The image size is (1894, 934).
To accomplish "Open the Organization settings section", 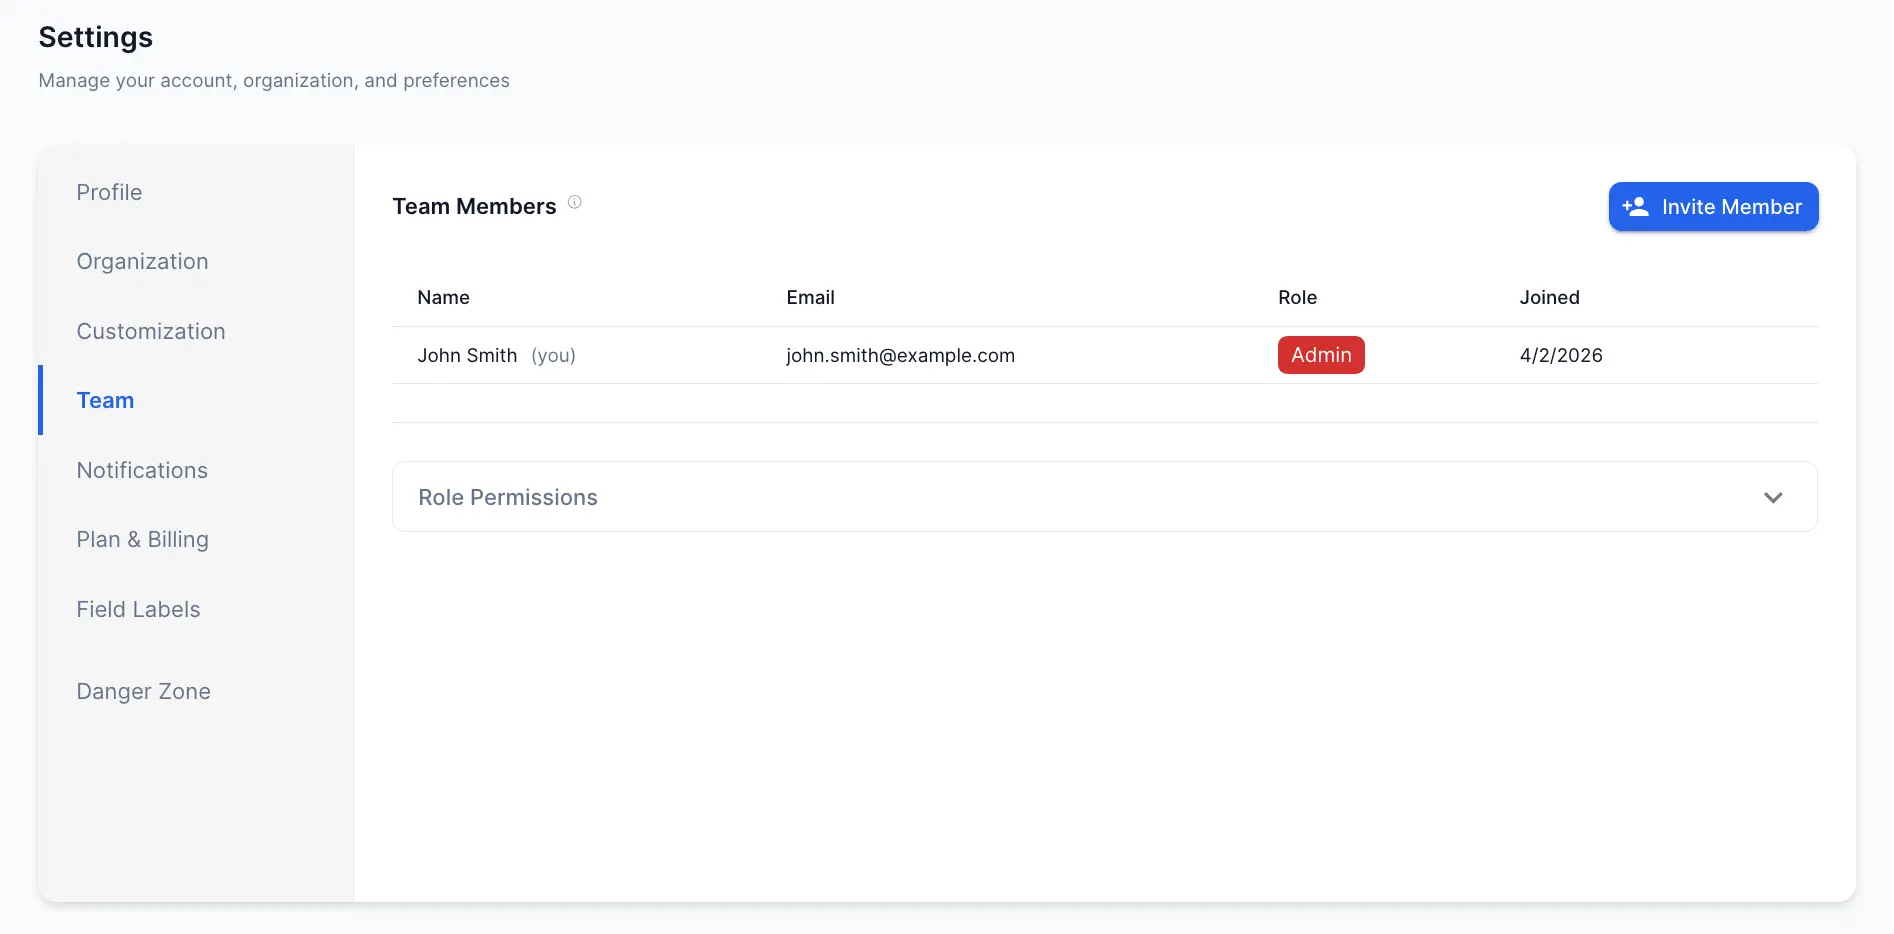I will tap(142, 261).
